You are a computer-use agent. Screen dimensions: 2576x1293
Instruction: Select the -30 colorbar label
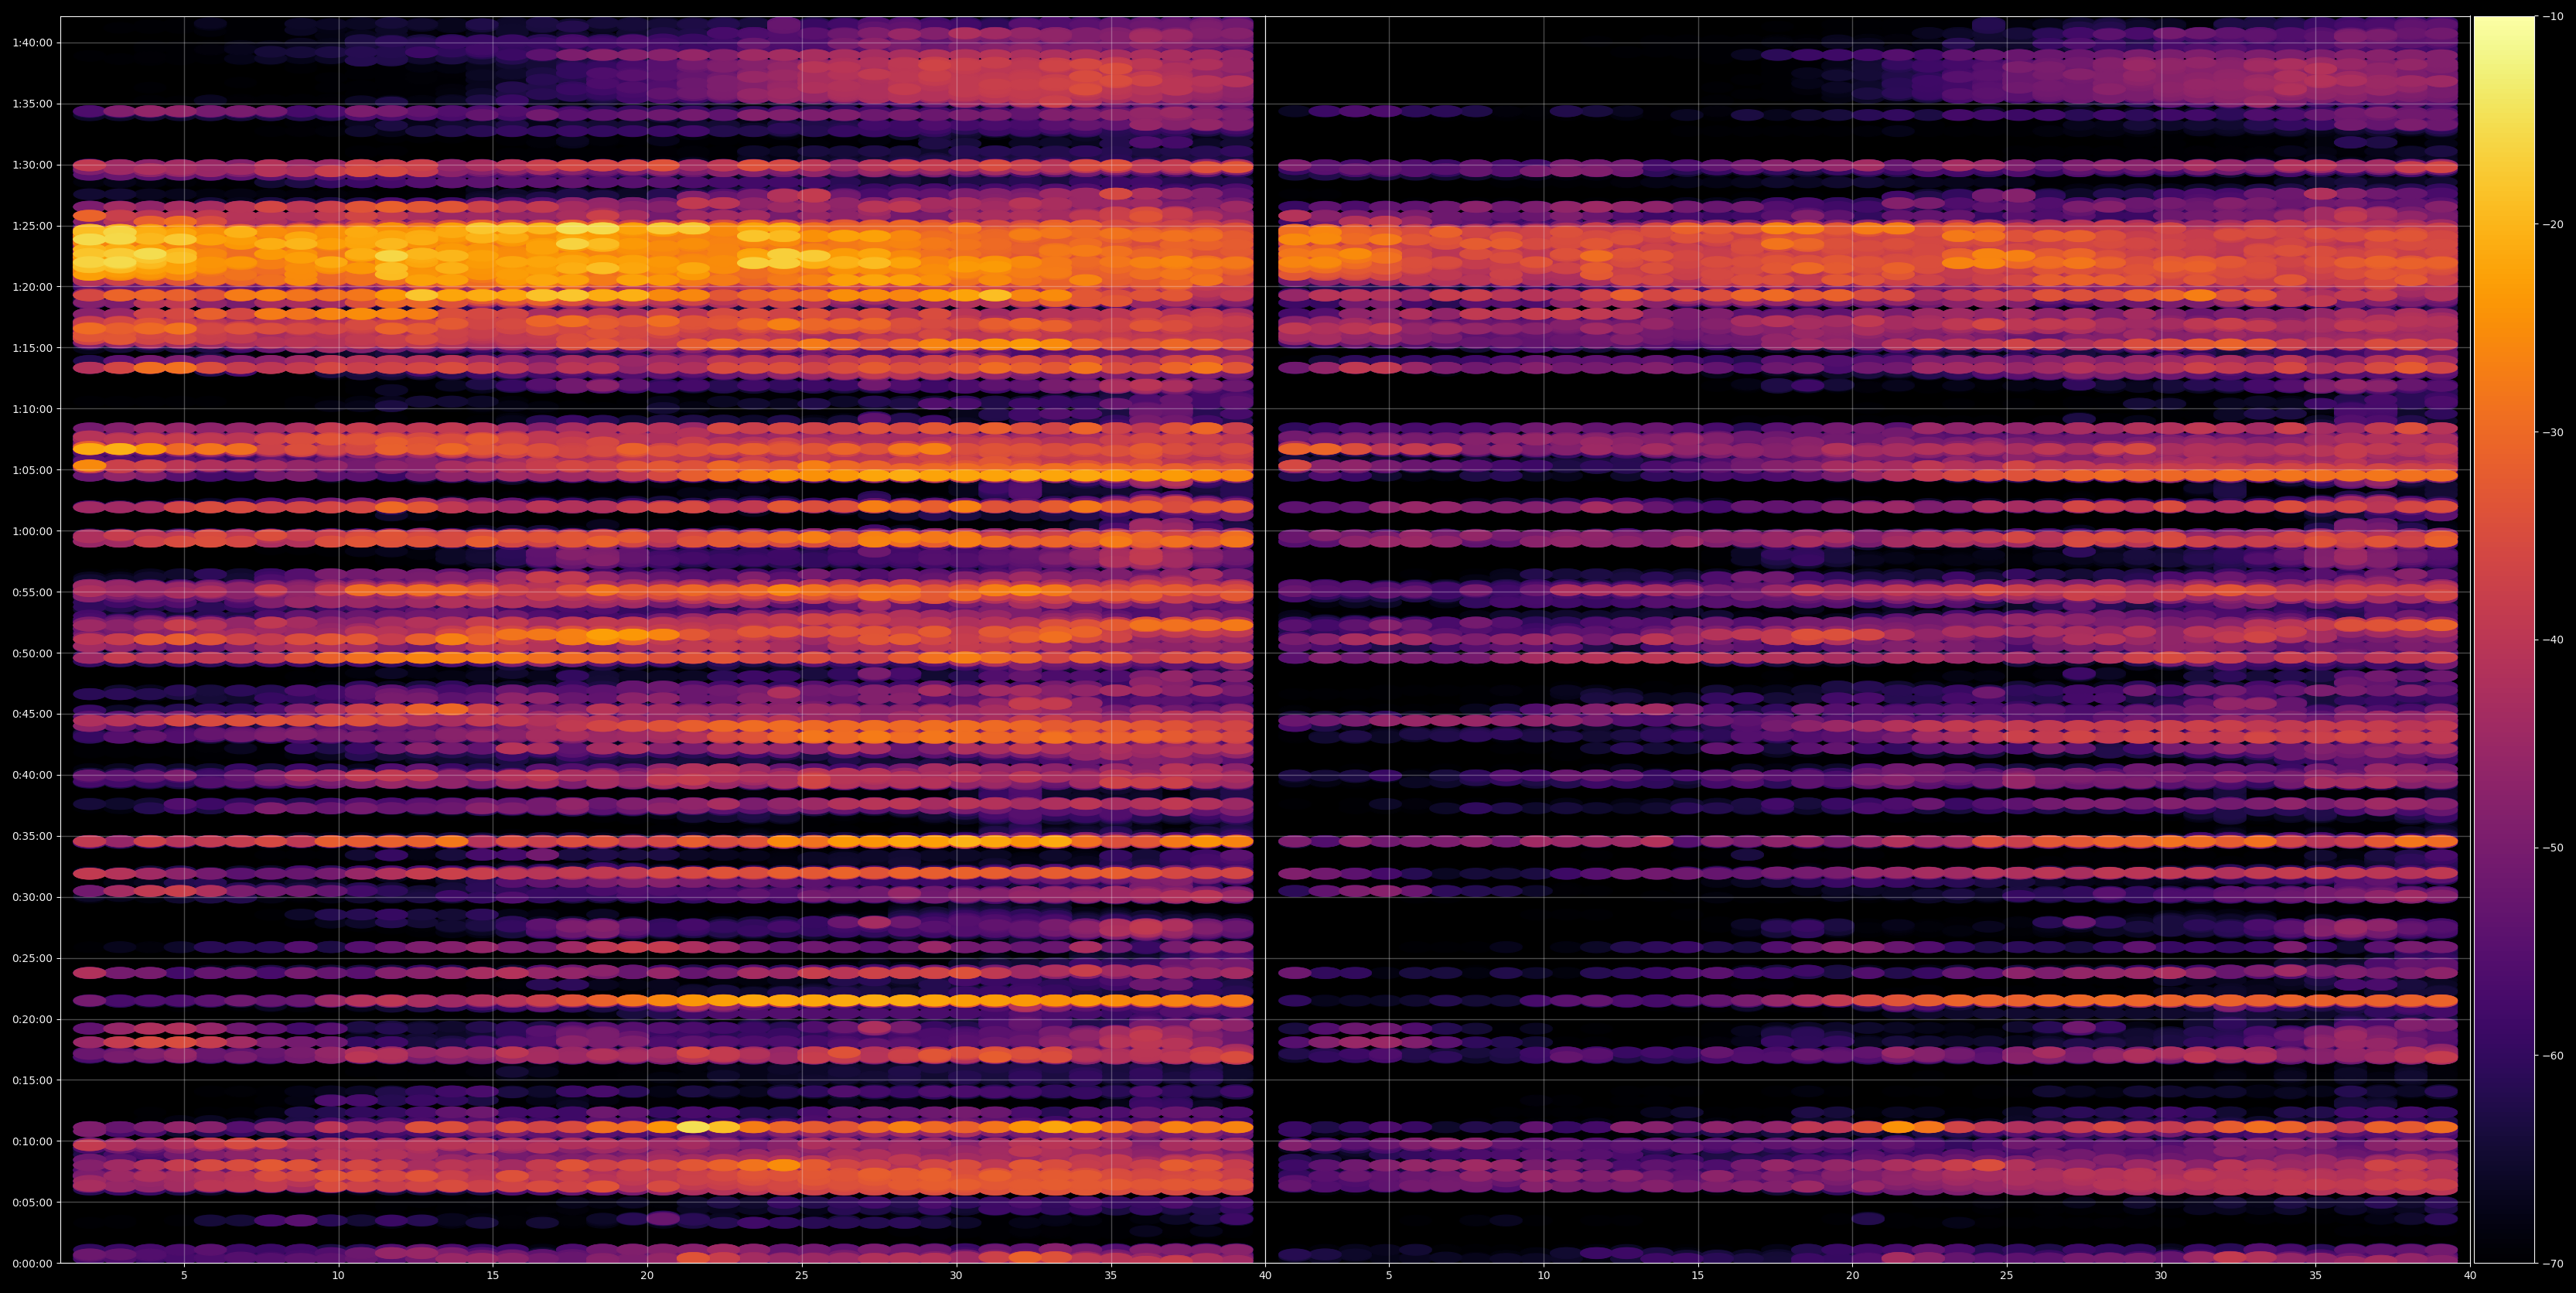pyautogui.click(x=2553, y=432)
